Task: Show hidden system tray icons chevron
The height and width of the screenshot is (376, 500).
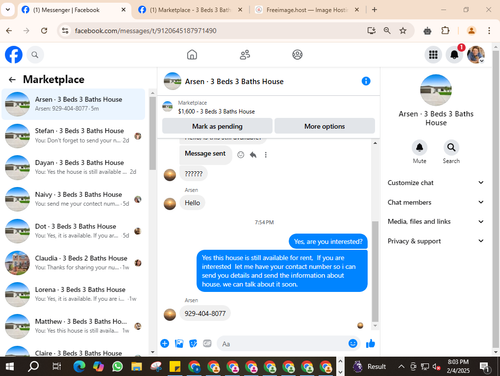Action: pyautogui.click(x=401, y=367)
